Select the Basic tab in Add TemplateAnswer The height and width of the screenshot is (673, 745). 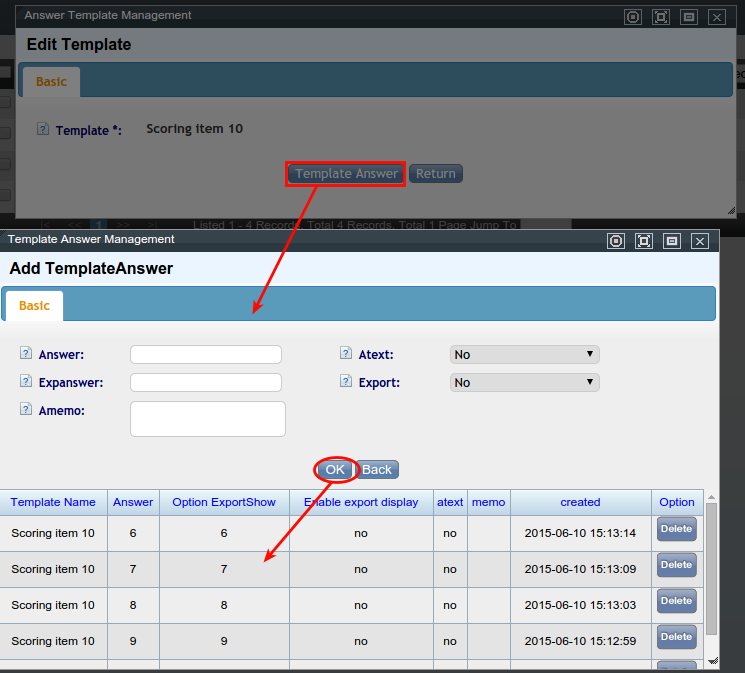34,306
